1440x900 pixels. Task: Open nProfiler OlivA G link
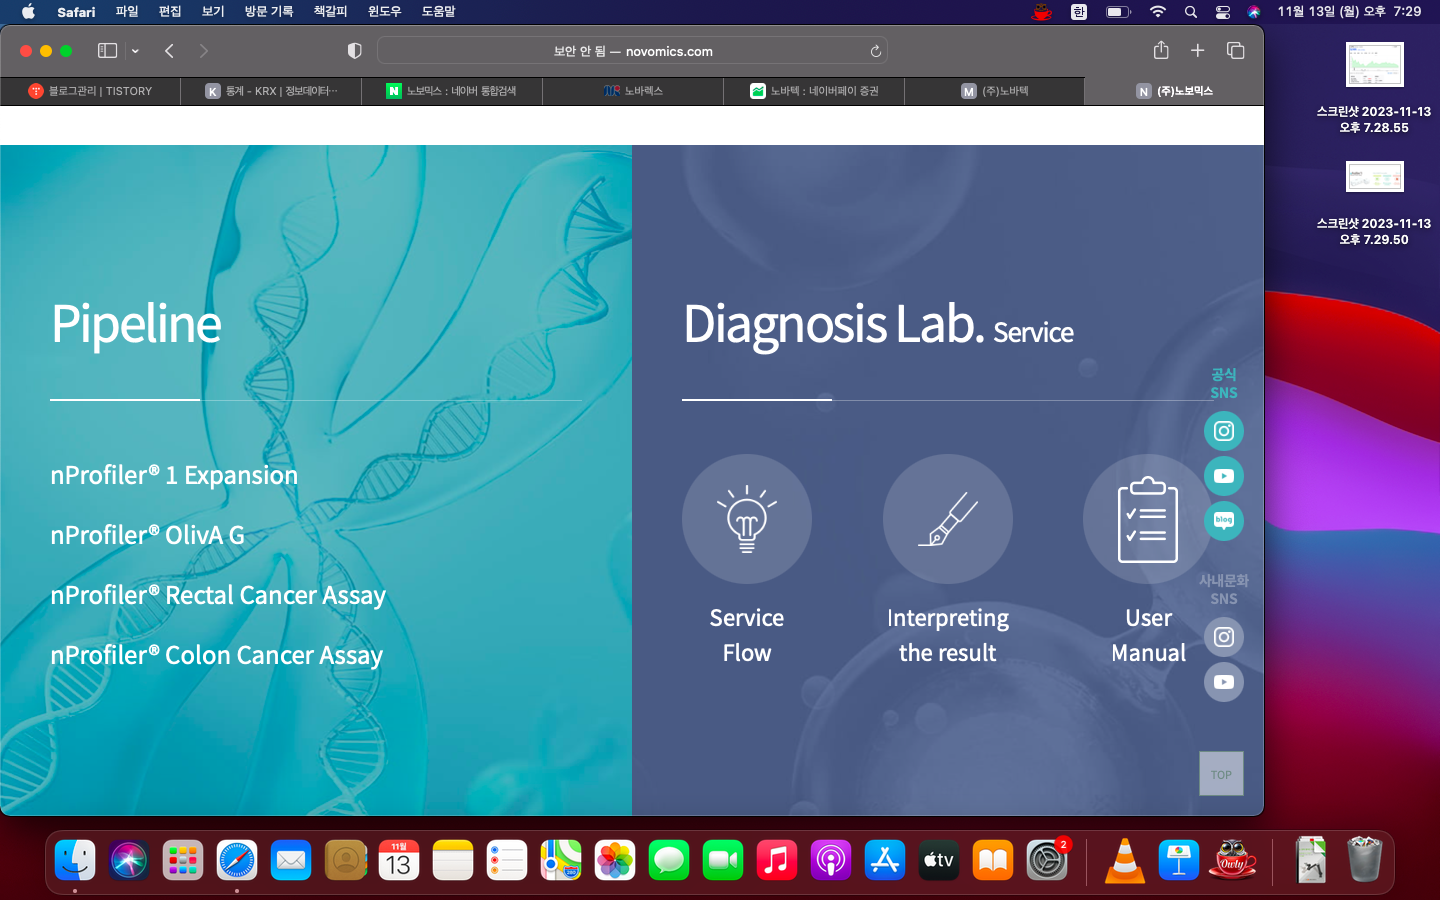pyautogui.click(x=147, y=535)
